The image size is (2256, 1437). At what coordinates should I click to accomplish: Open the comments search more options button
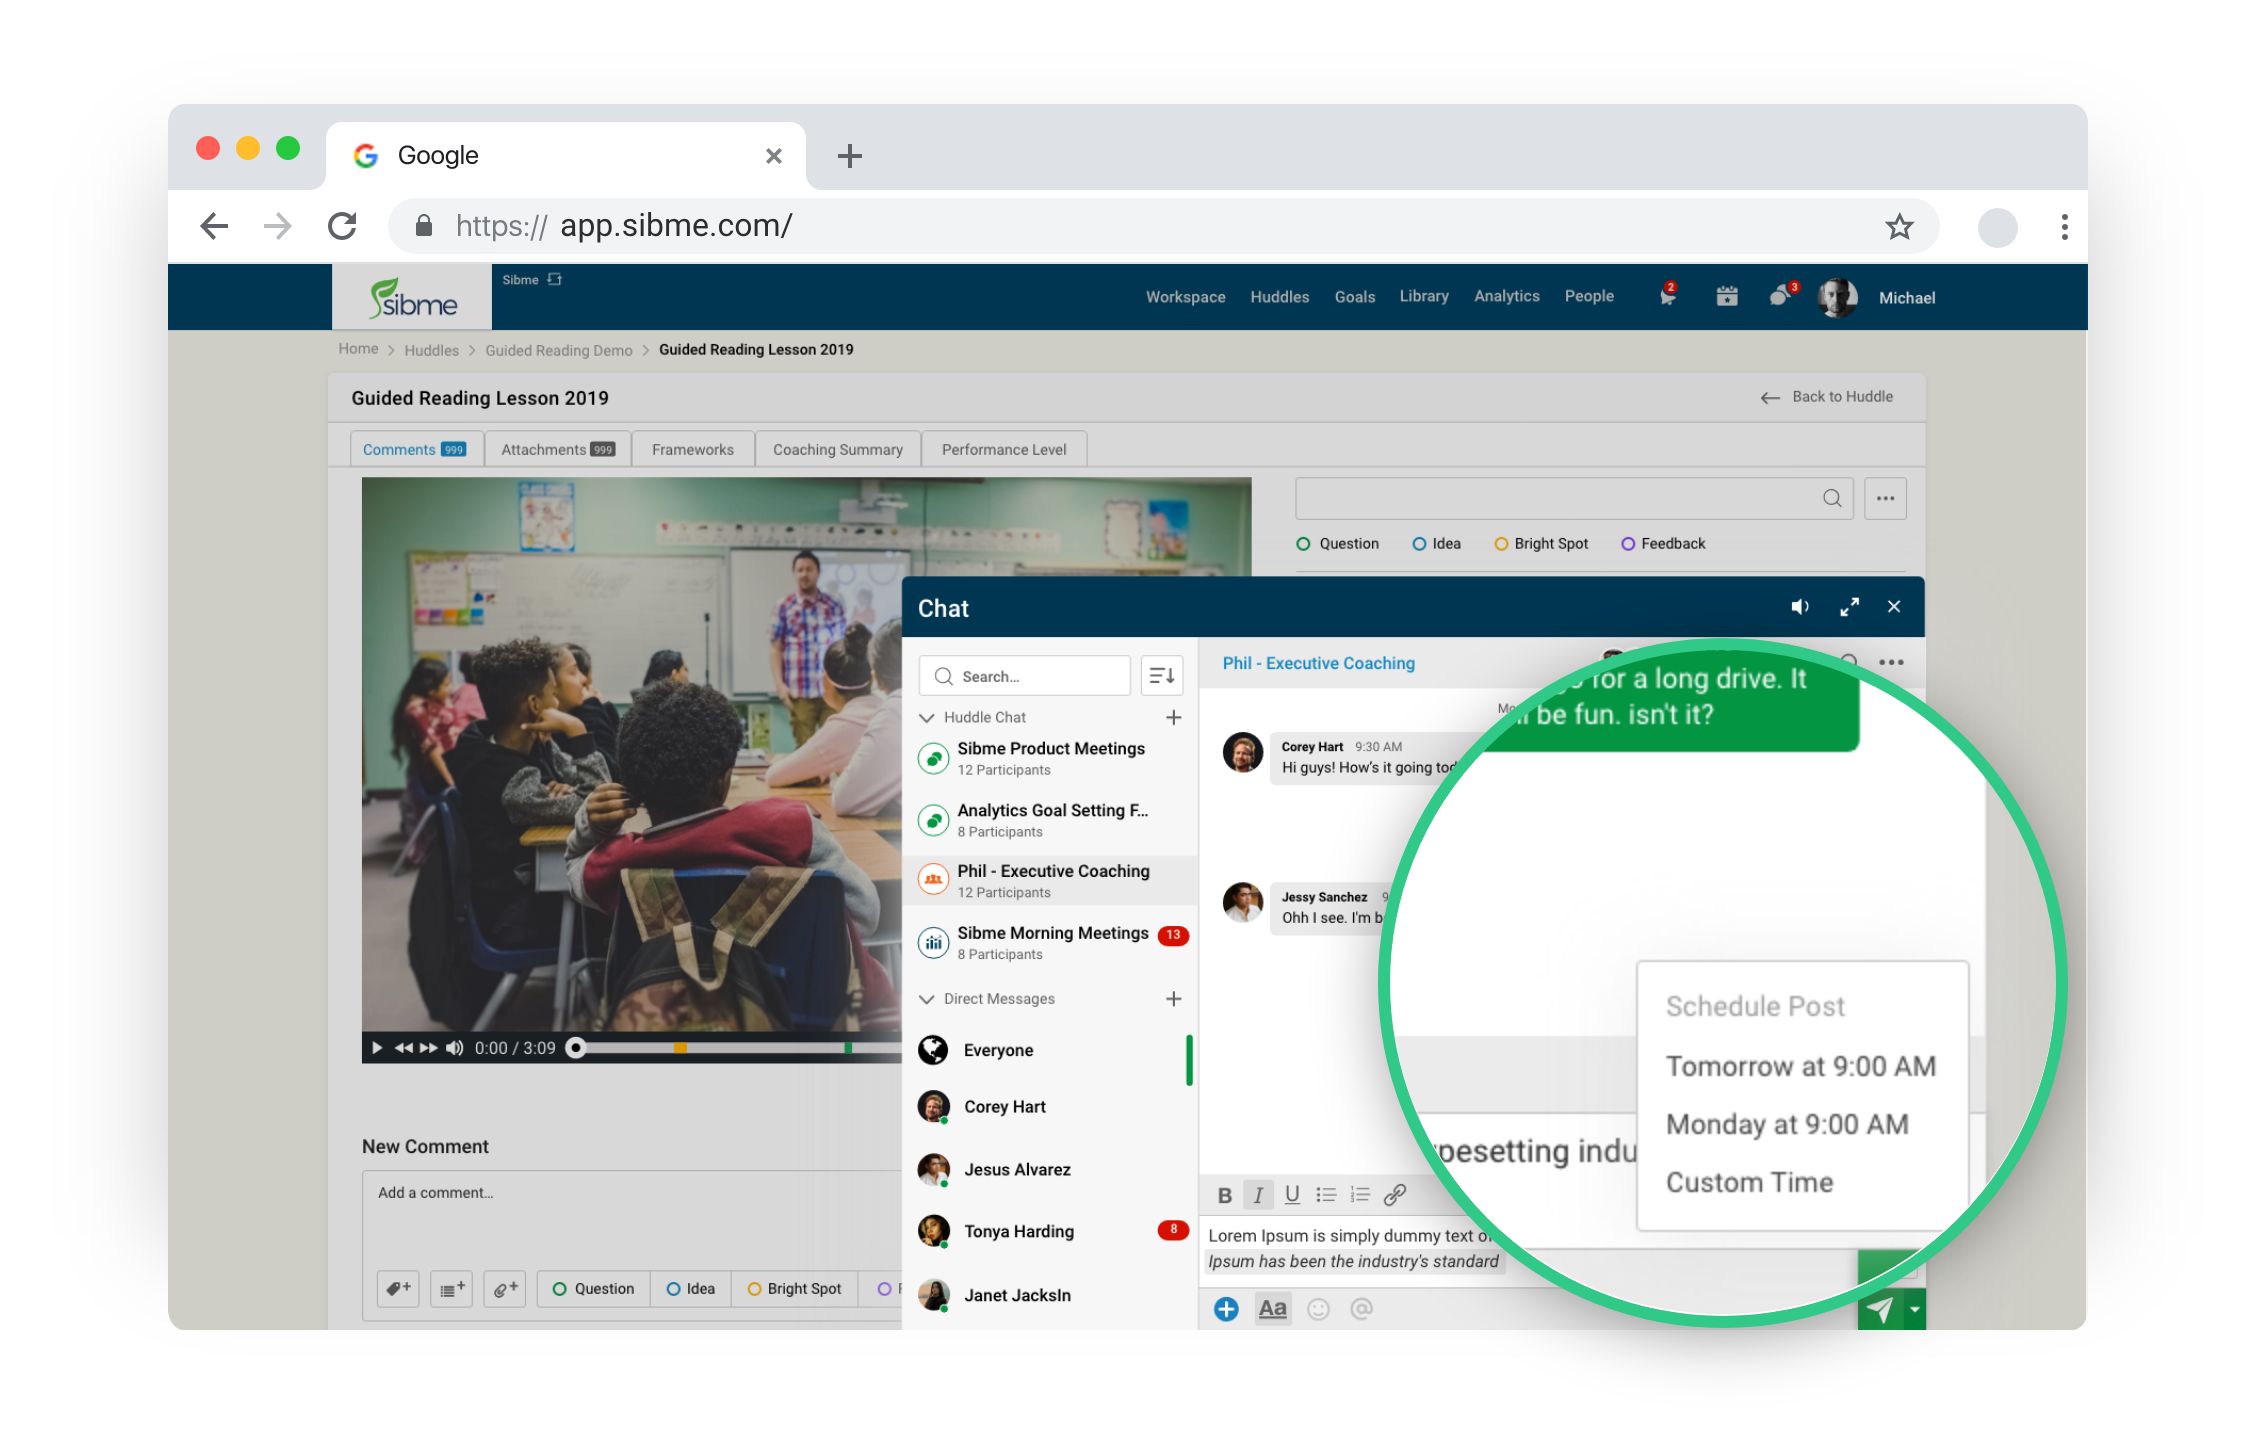(x=1885, y=499)
